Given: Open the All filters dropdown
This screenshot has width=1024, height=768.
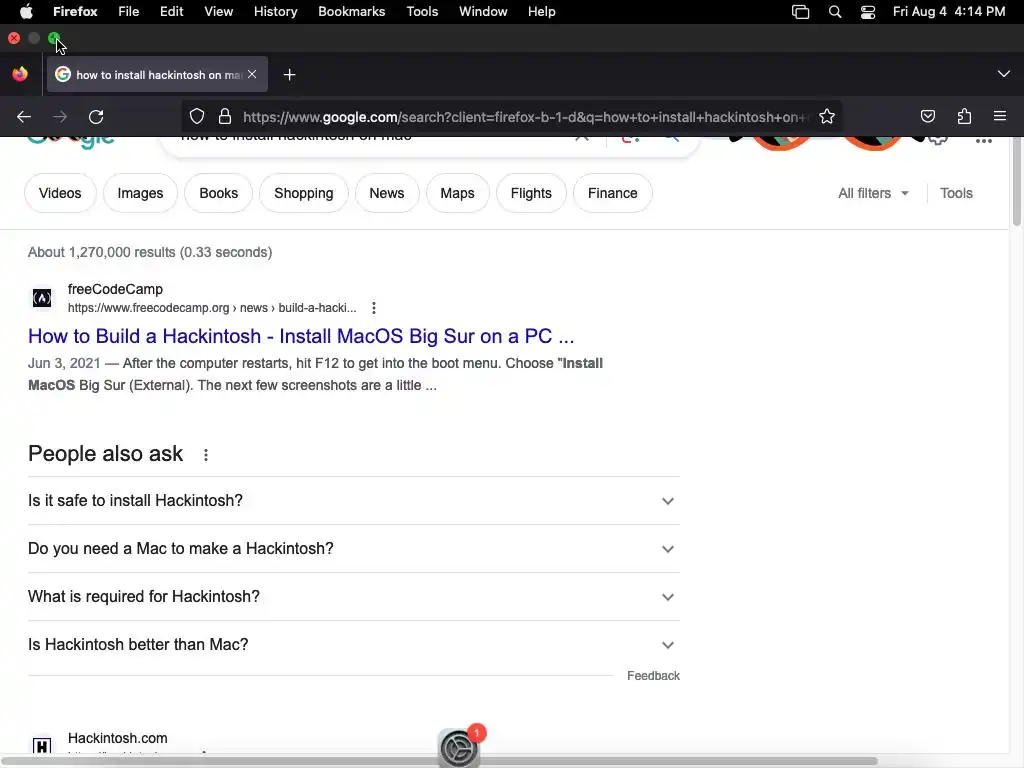Looking at the screenshot, I should click(x=873, y=193).
